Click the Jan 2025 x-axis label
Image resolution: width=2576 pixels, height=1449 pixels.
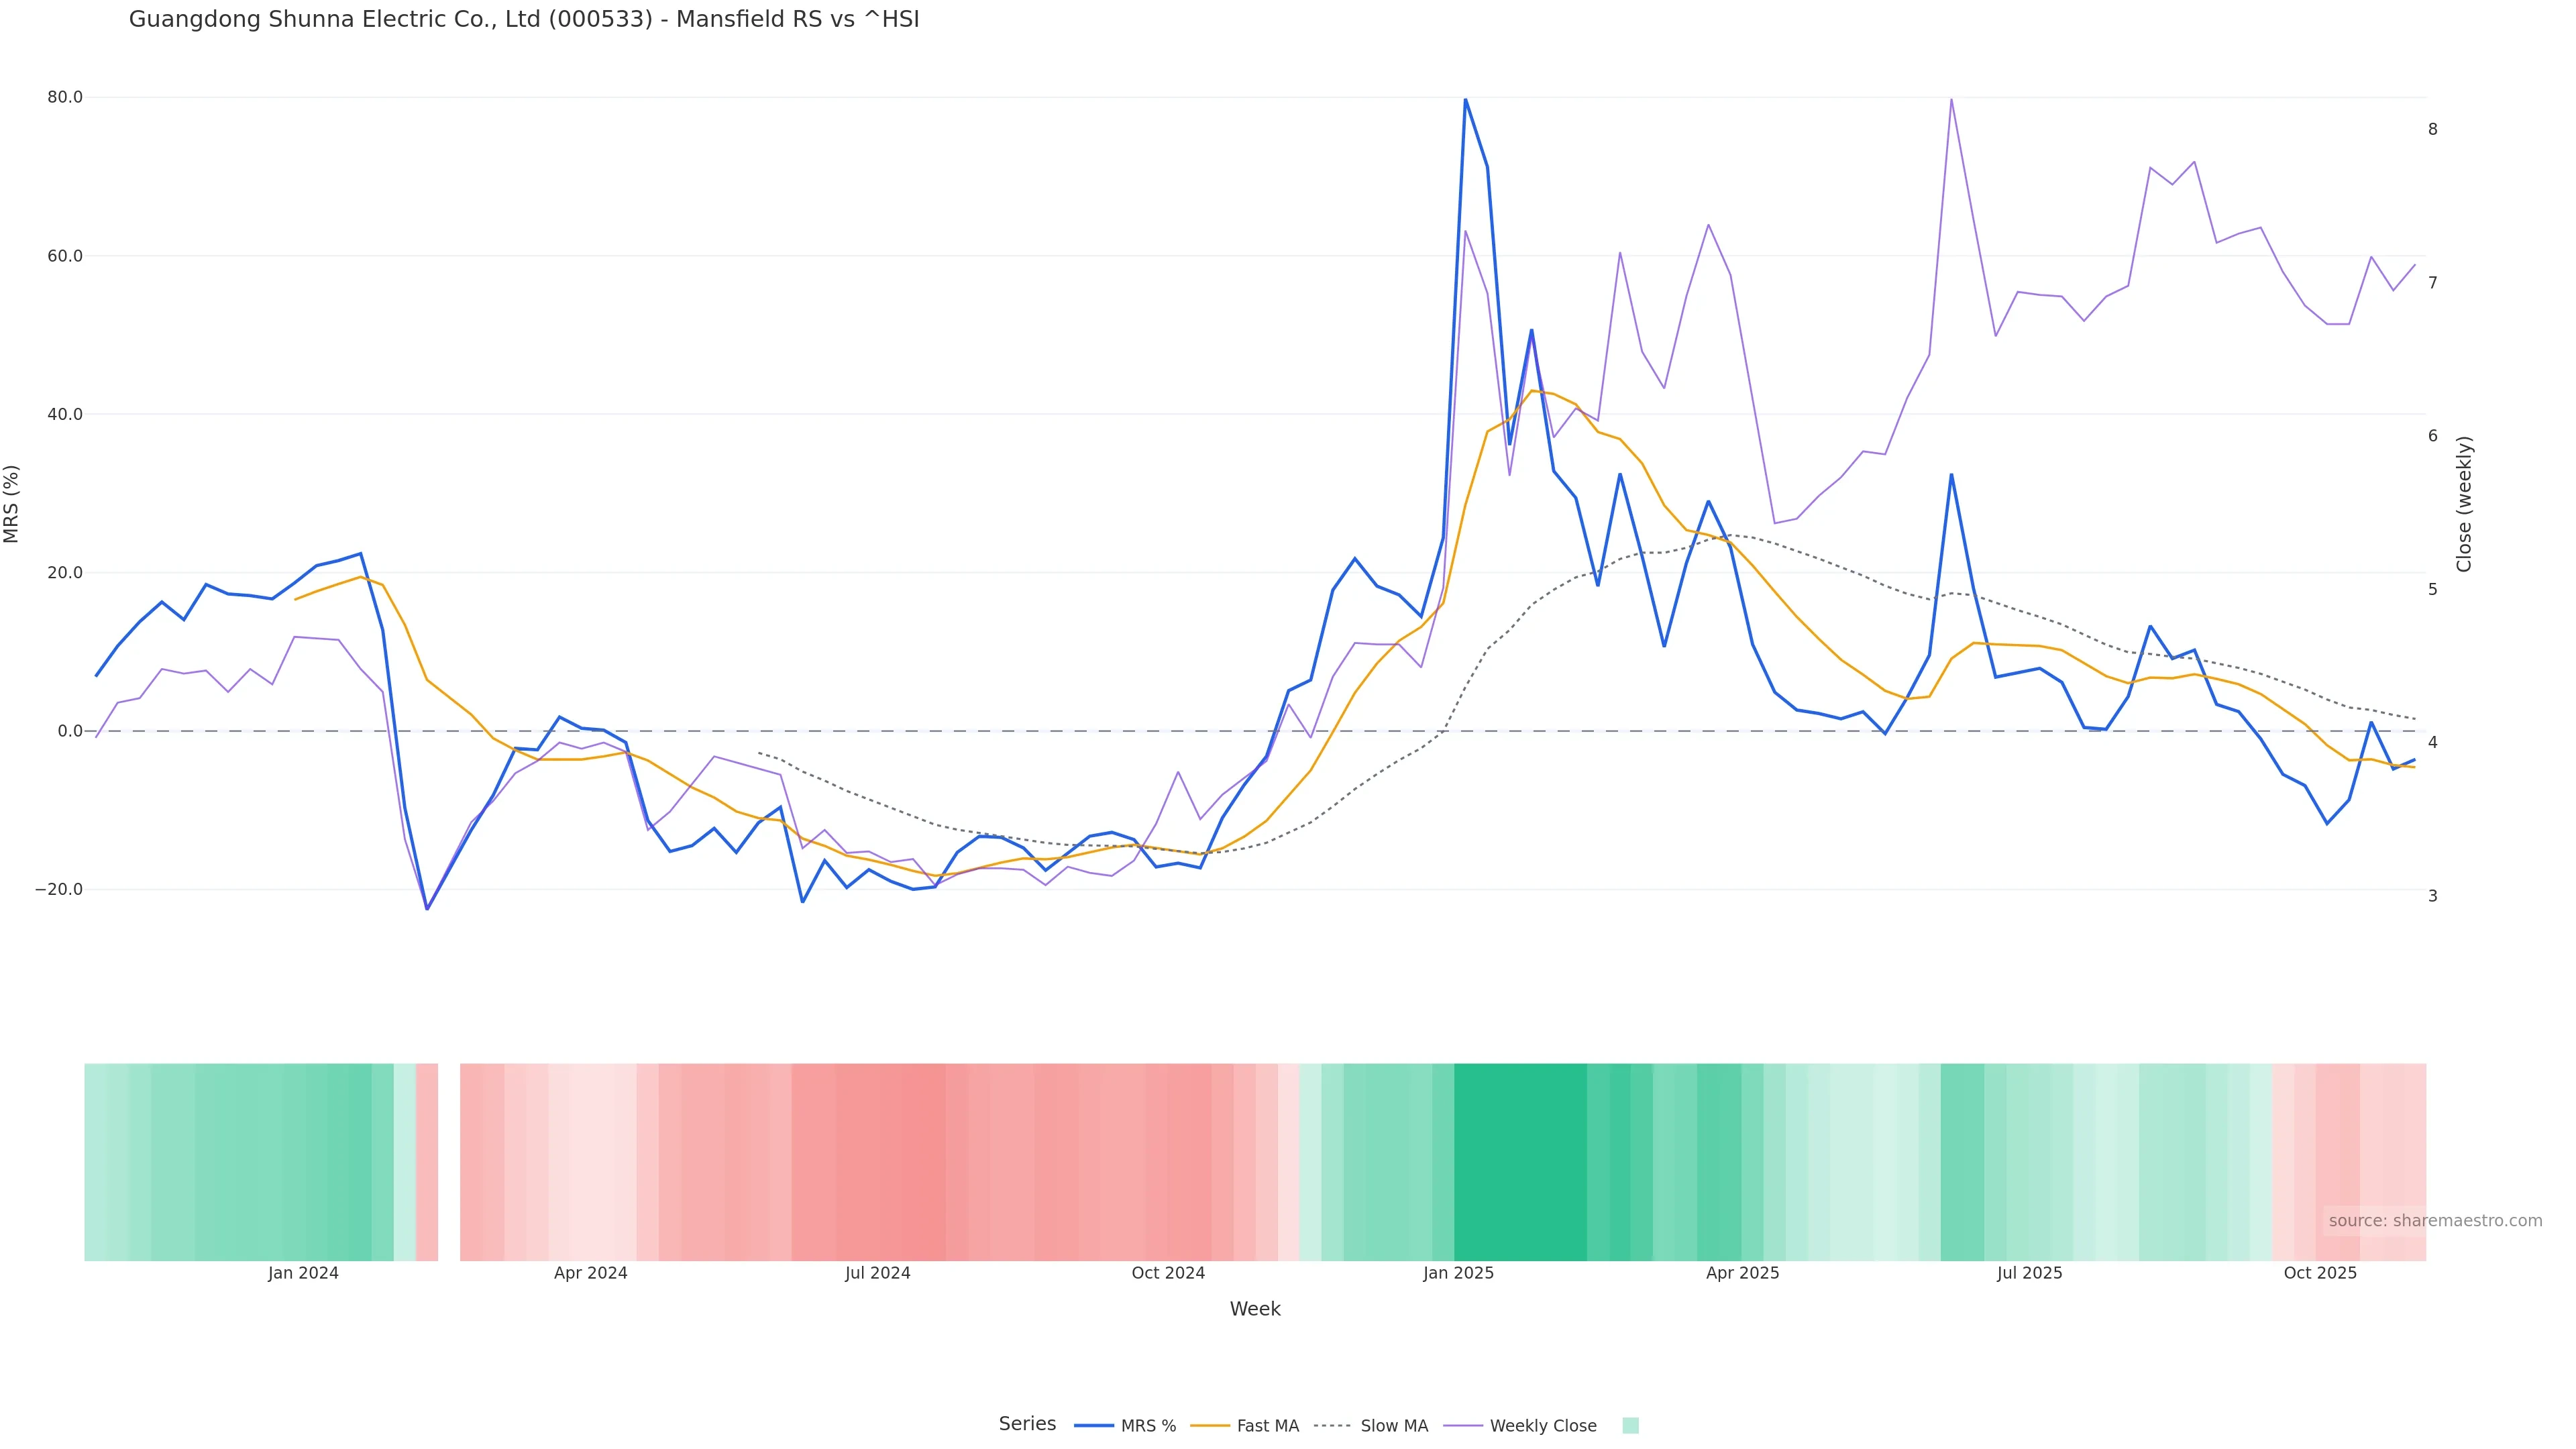pos(1458,1274)
